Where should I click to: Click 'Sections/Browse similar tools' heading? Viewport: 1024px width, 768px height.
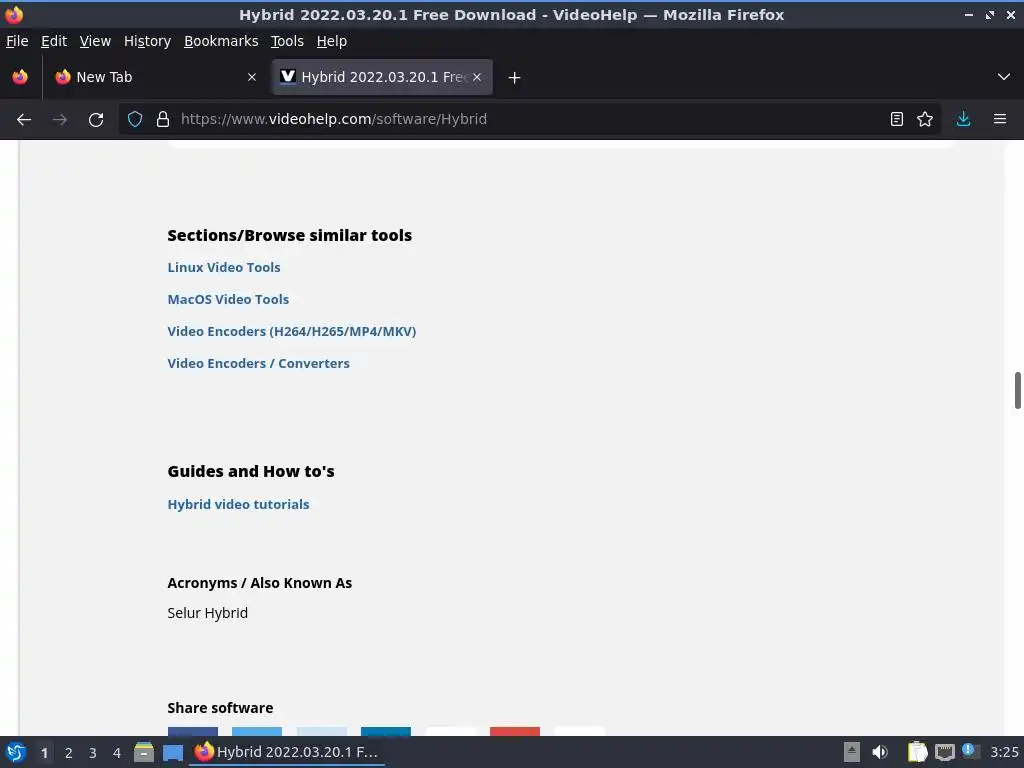(290, 235)
